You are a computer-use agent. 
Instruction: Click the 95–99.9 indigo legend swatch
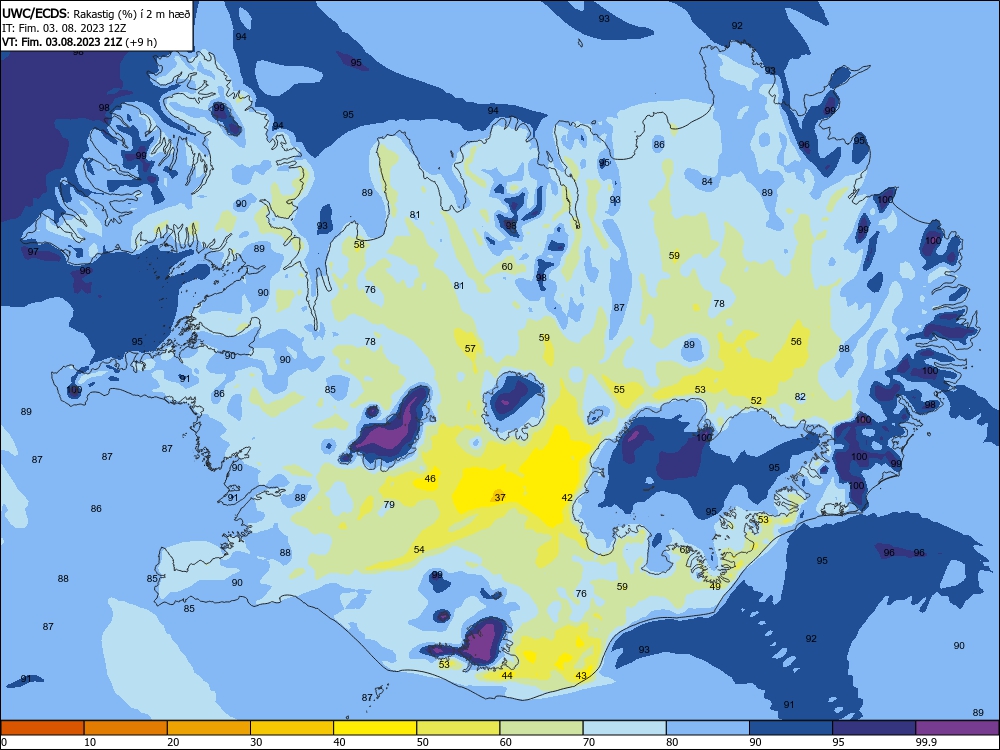coord(874,728)
